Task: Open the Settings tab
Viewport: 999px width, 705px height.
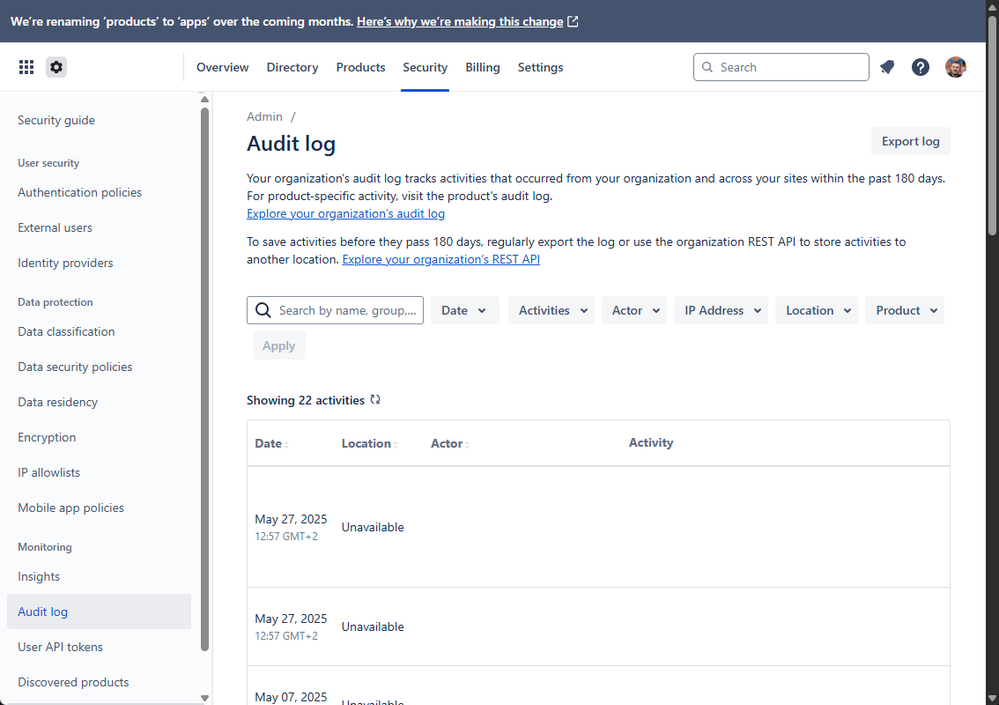Action: tap(540, 68)
